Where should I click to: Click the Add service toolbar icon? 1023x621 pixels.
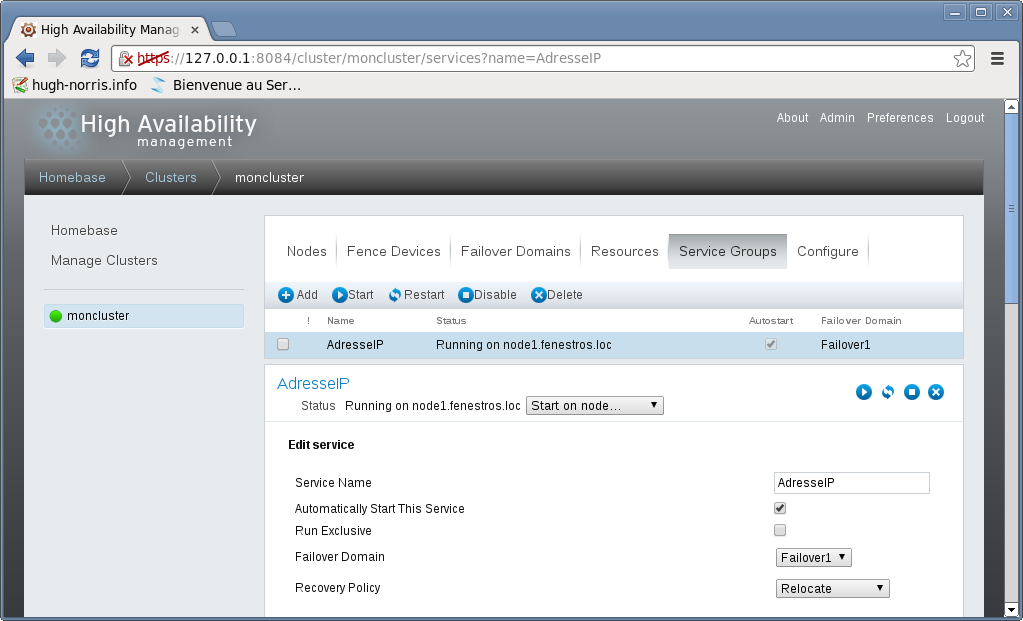[286, 295]
